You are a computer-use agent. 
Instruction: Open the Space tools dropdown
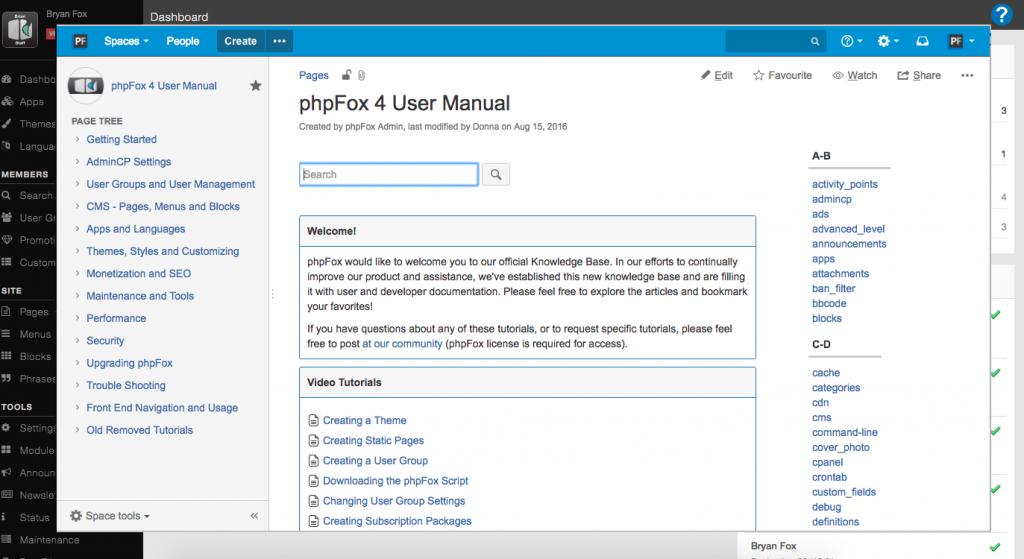point(110,516)
